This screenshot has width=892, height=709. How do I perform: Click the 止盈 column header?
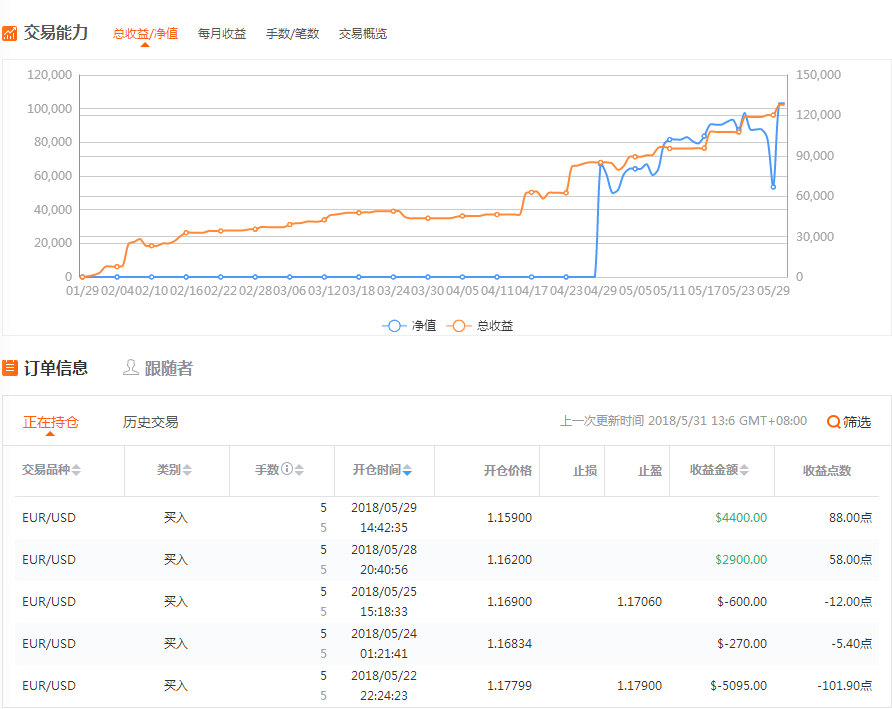pyautogui.click(x=650, y=471)
